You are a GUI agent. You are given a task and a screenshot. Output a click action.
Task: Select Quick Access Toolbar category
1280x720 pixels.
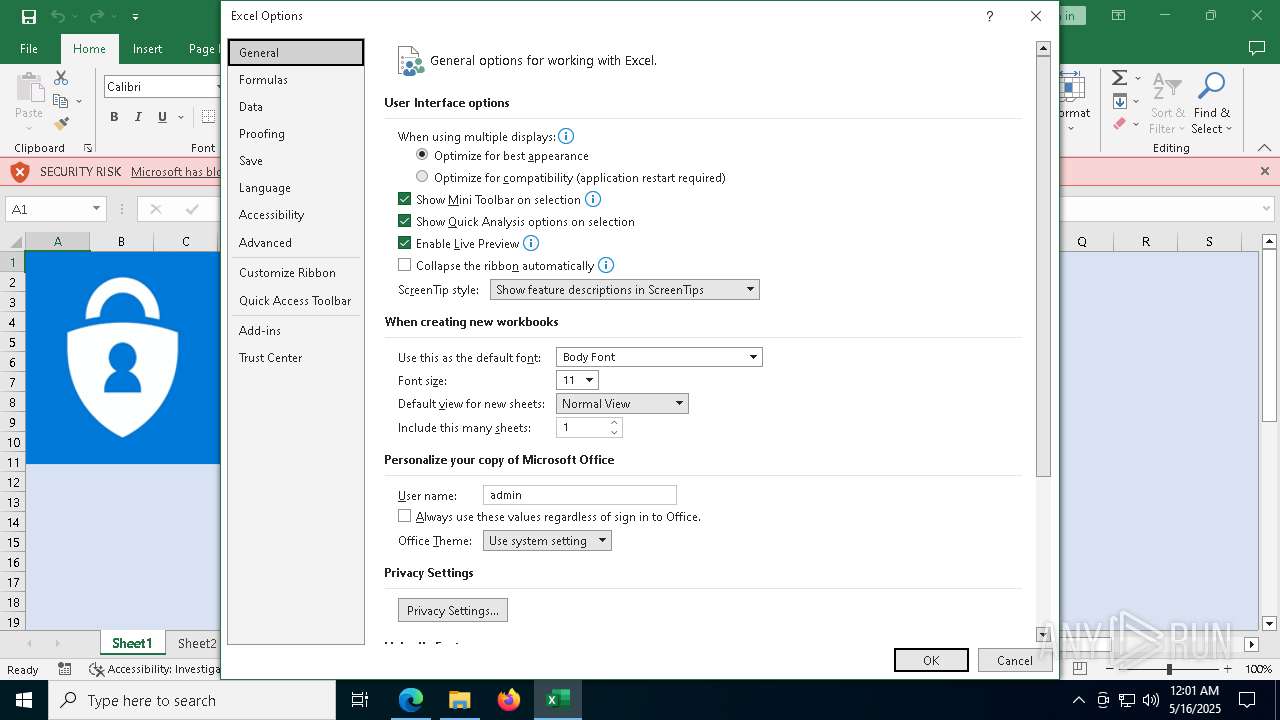click(x=295, y=301)
